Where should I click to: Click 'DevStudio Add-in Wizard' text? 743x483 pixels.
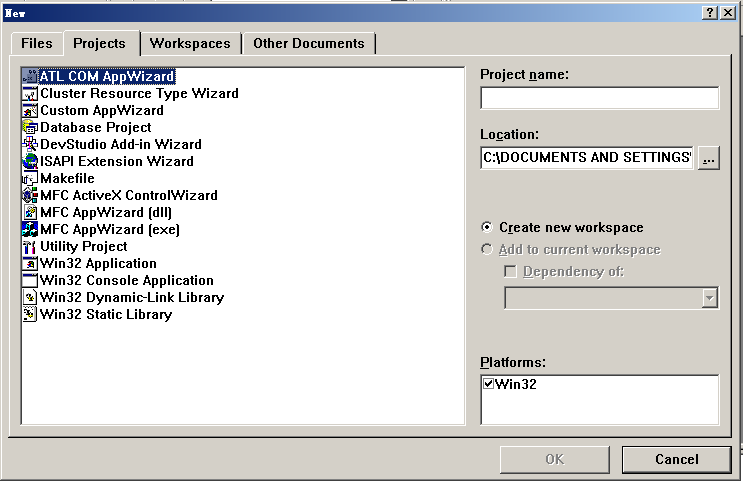pos(121,145)
